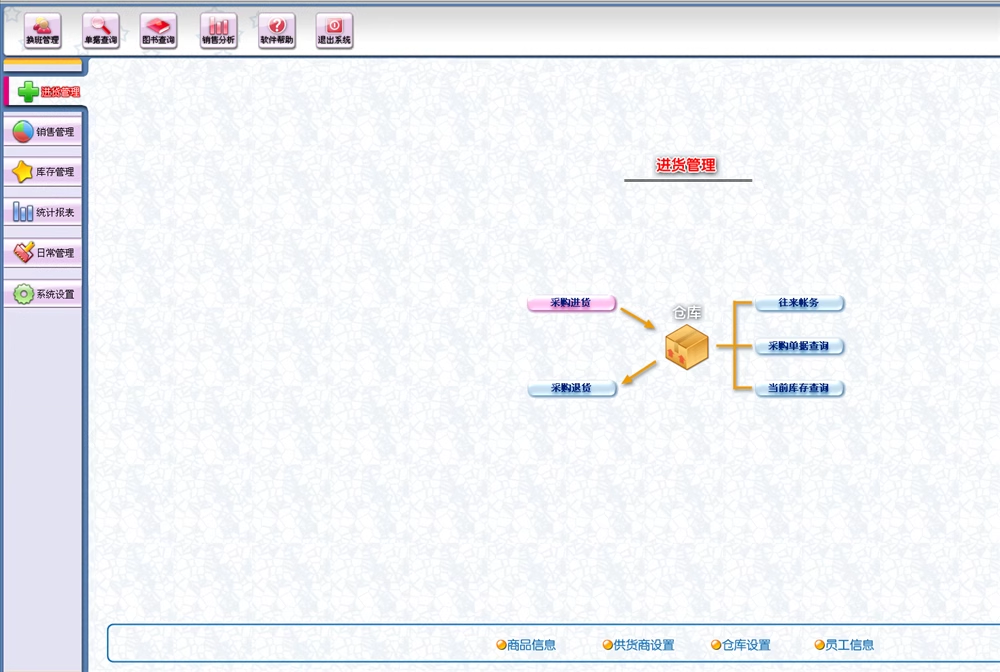Open 软件帮助 software help toolbar icon
The height and width of the screenshot is (672, 1000).
pos(277,31)
